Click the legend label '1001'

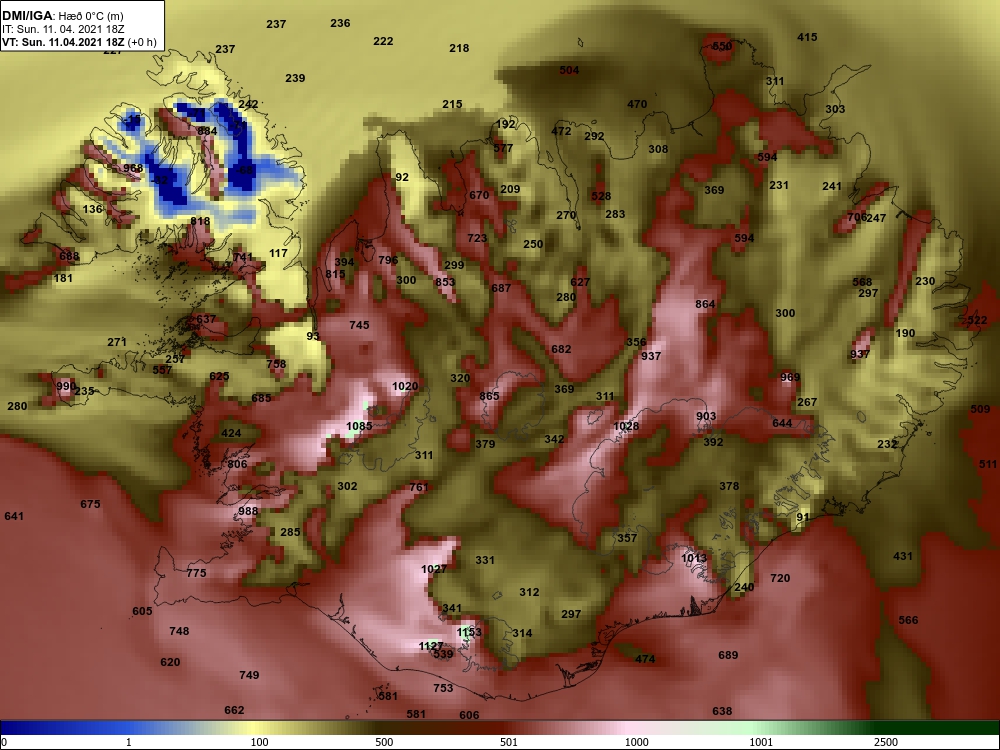coord(761,742)
